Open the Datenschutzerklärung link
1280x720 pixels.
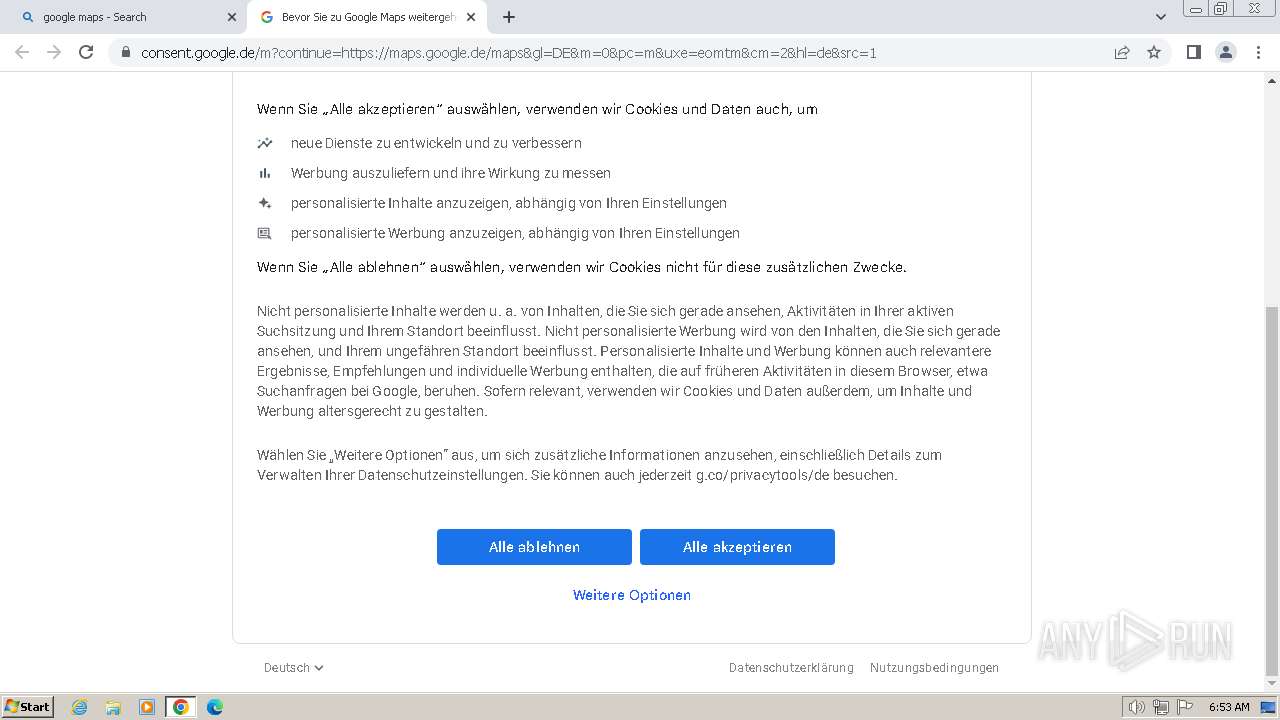tap(791, 668)
